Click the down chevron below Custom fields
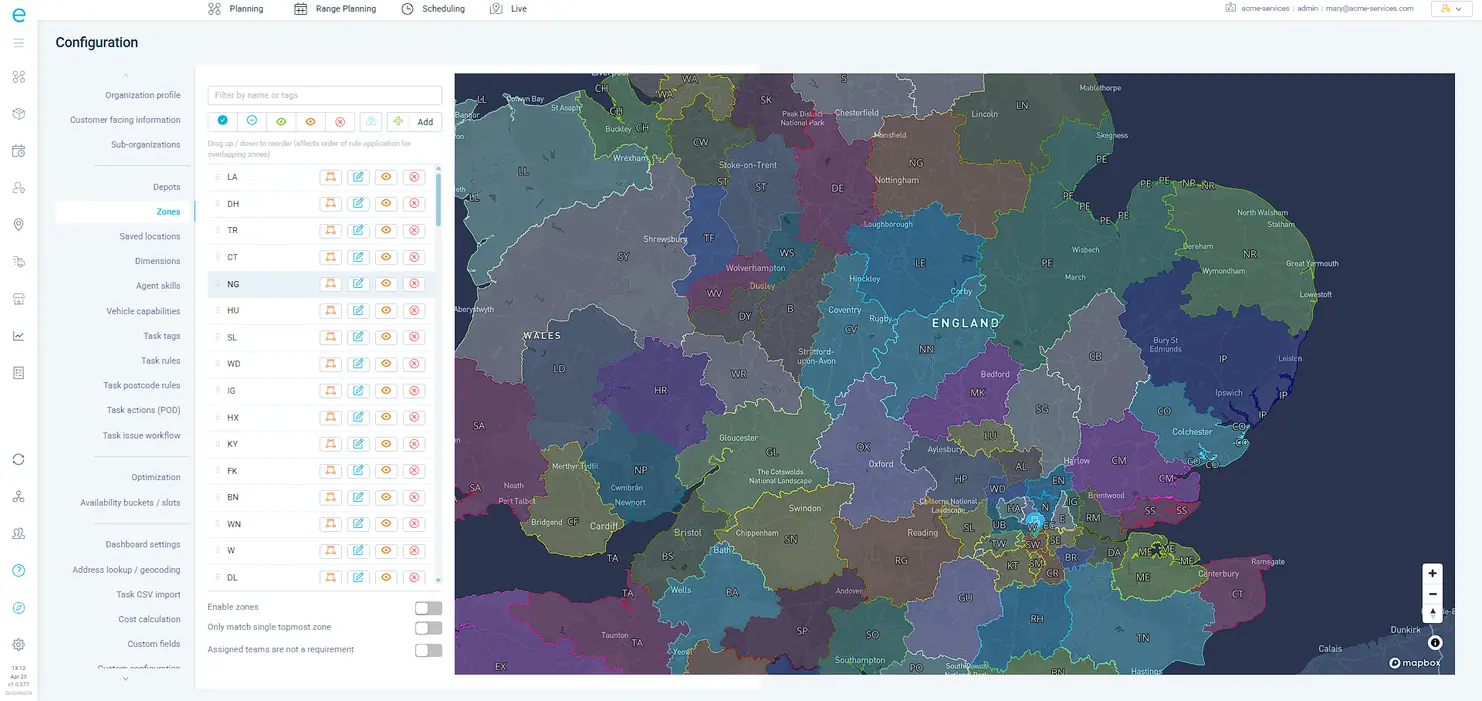 coord(126,679)
